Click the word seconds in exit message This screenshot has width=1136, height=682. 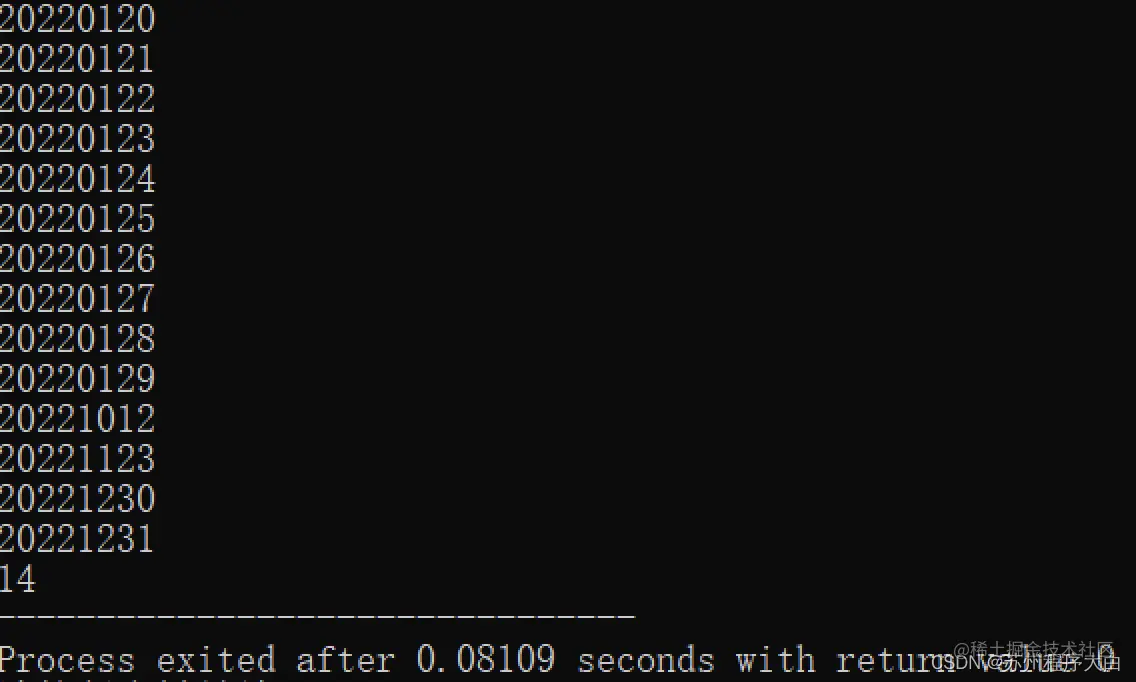(646, 660)
